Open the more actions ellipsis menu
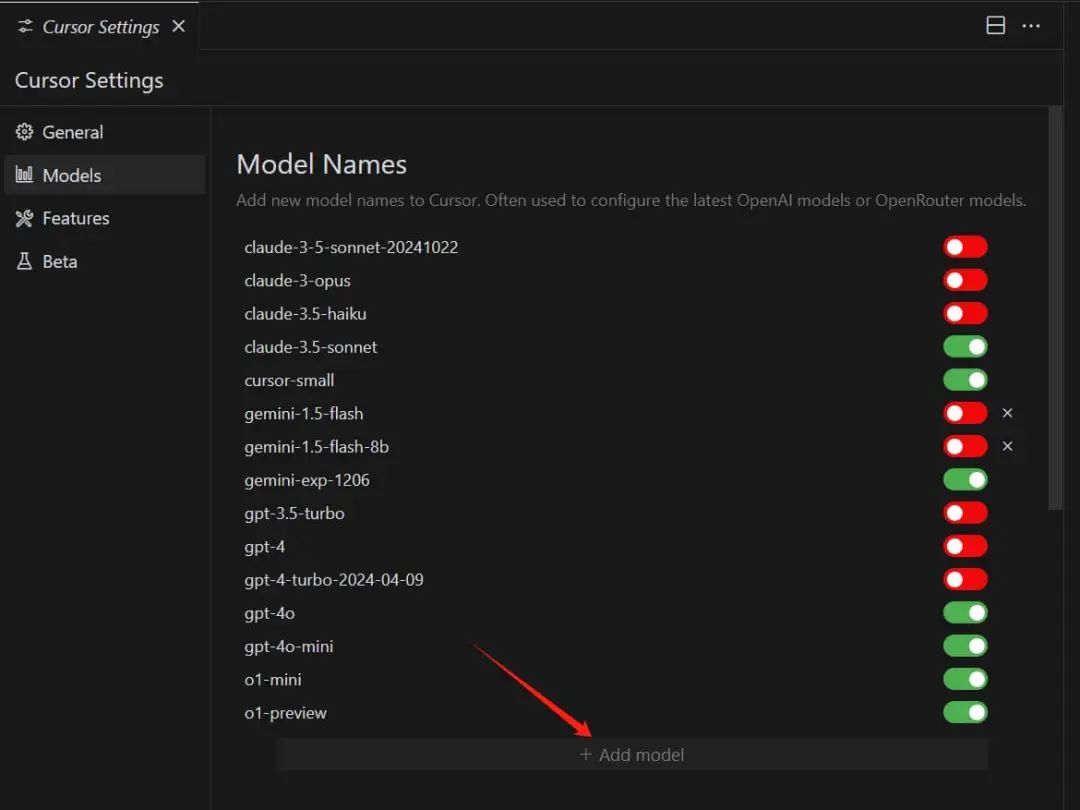The height and width of the screenshot is (810, 1080). (1031, 26)
